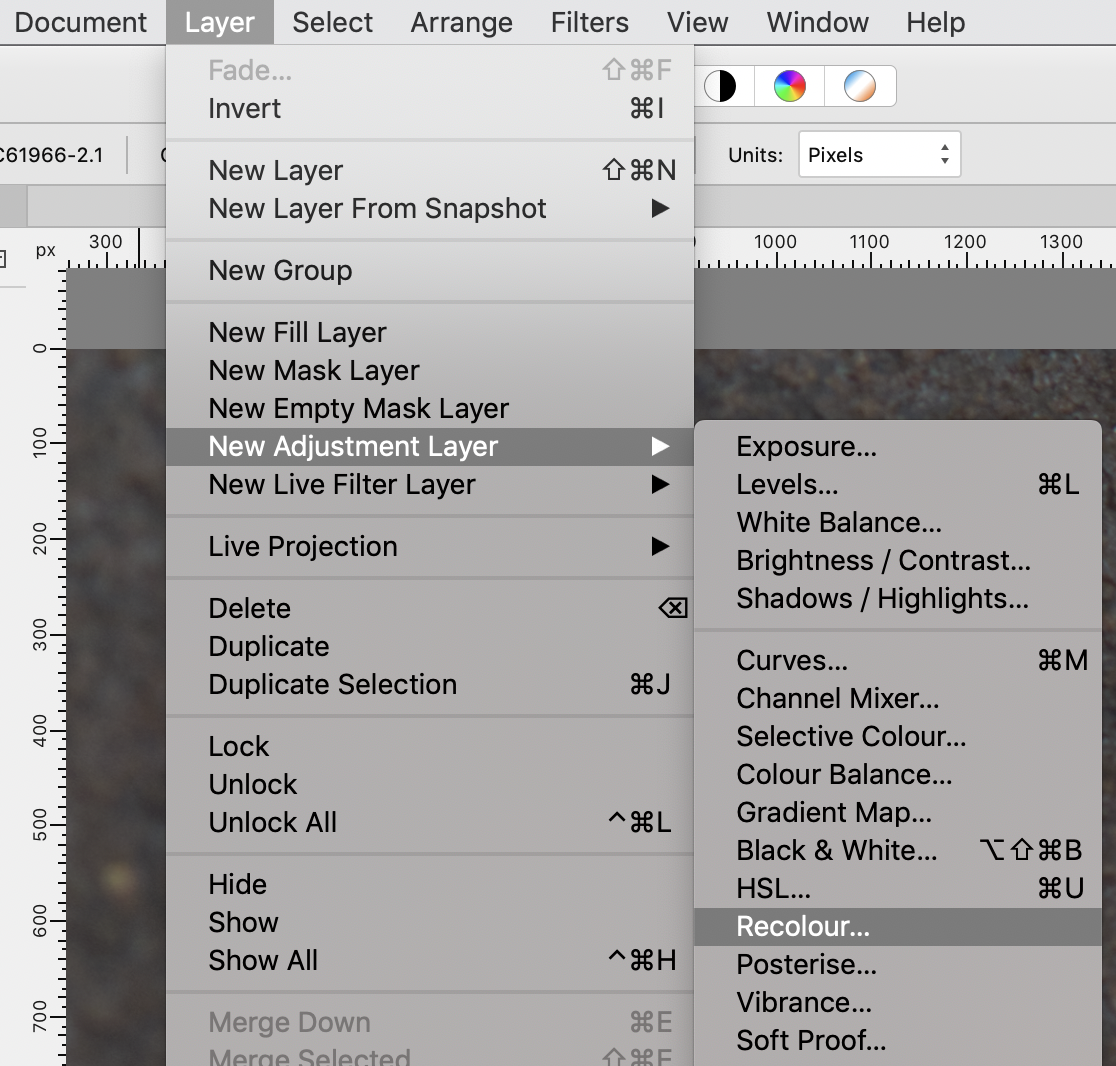Choose Unlock All in the Layer menu
1116x1066 pixels.
(x=272, y=822)
